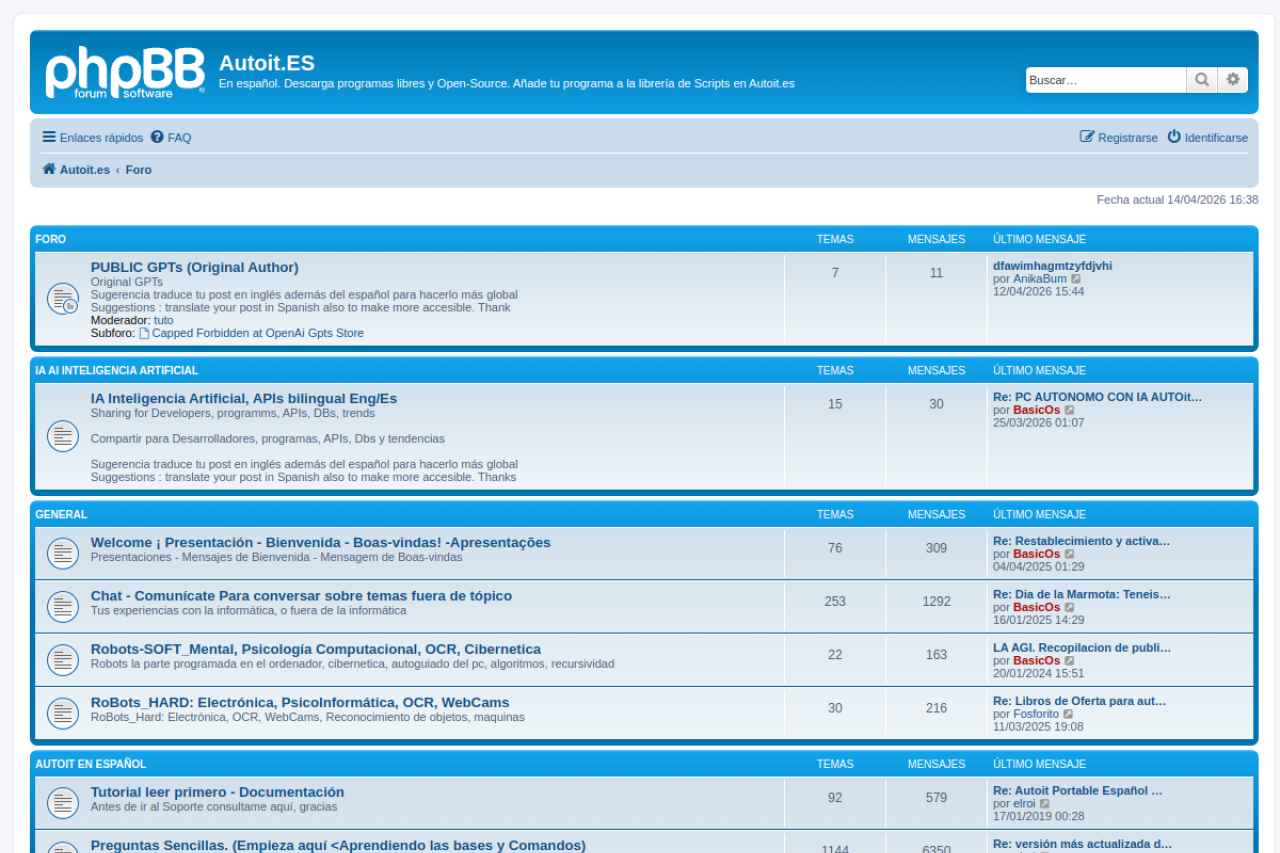Open the PUBLIC GPTs (Original Author) forum
Screen dimensions: 1280x853
click(x=194, y=267)
